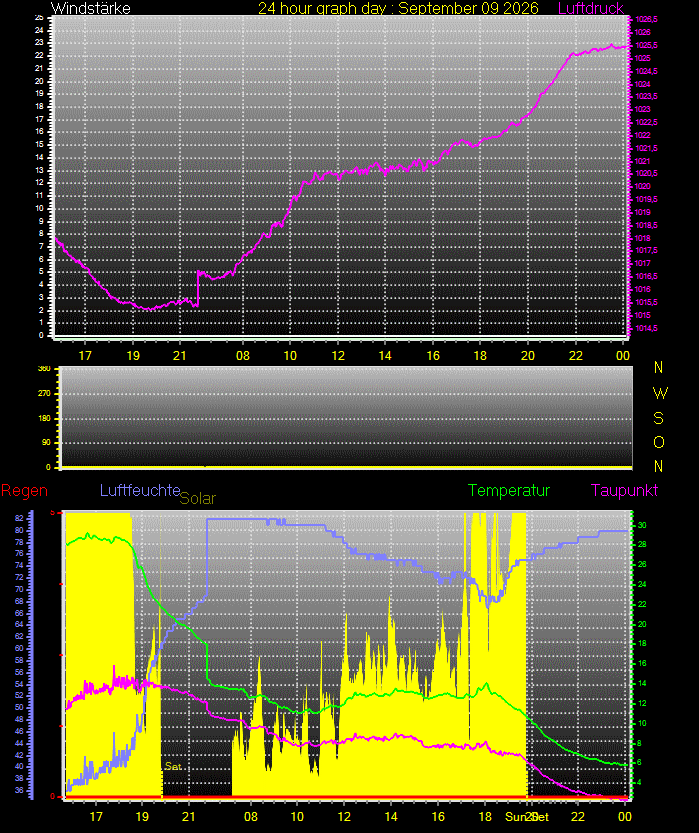
Task: Click the 360 degree axis label
Action: 45,369
